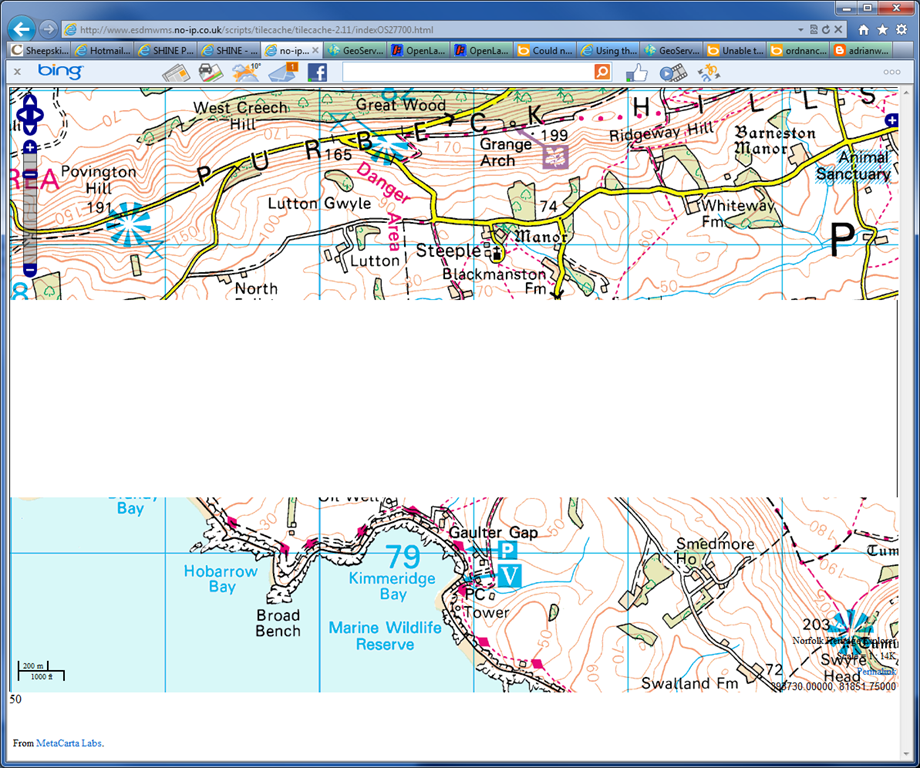Stop loading with the address bar X icon

838,29
